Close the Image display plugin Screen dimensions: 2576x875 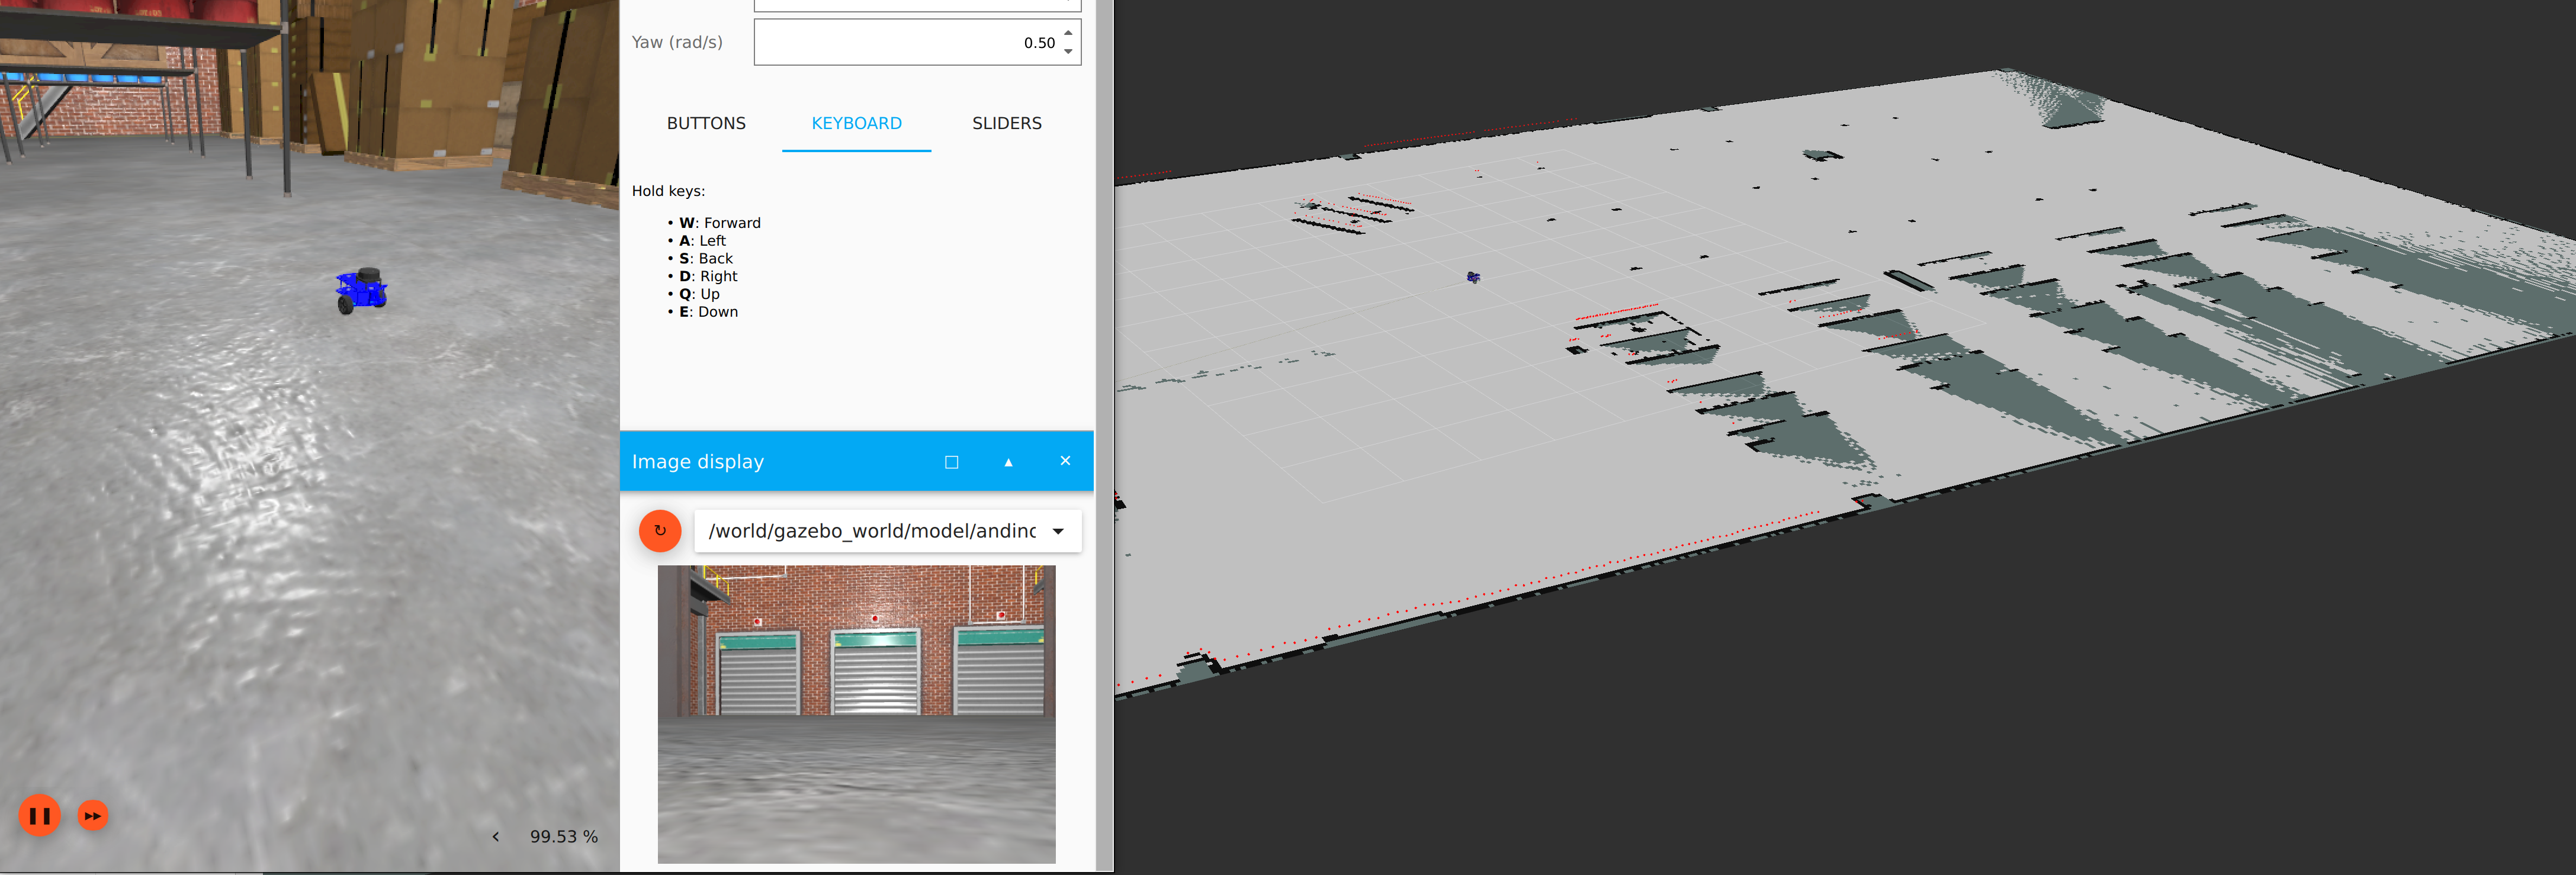click(x=1065, y=461)
